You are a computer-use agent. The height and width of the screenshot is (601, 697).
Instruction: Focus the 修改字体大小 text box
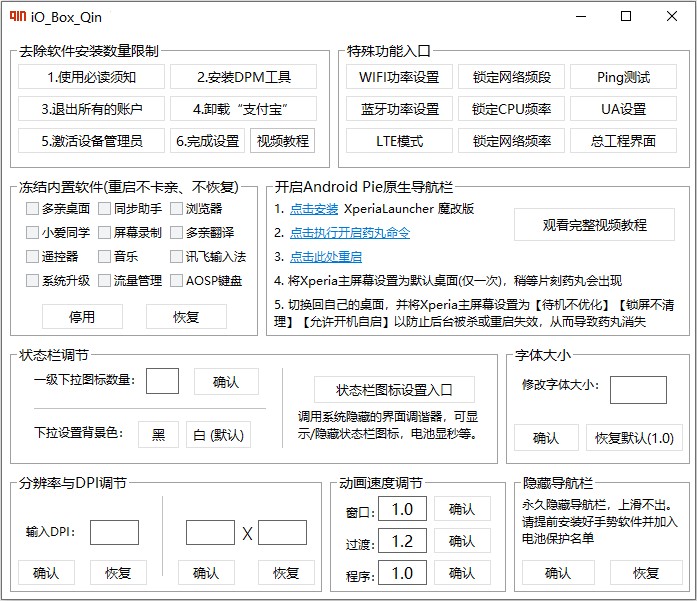(638, 390)
